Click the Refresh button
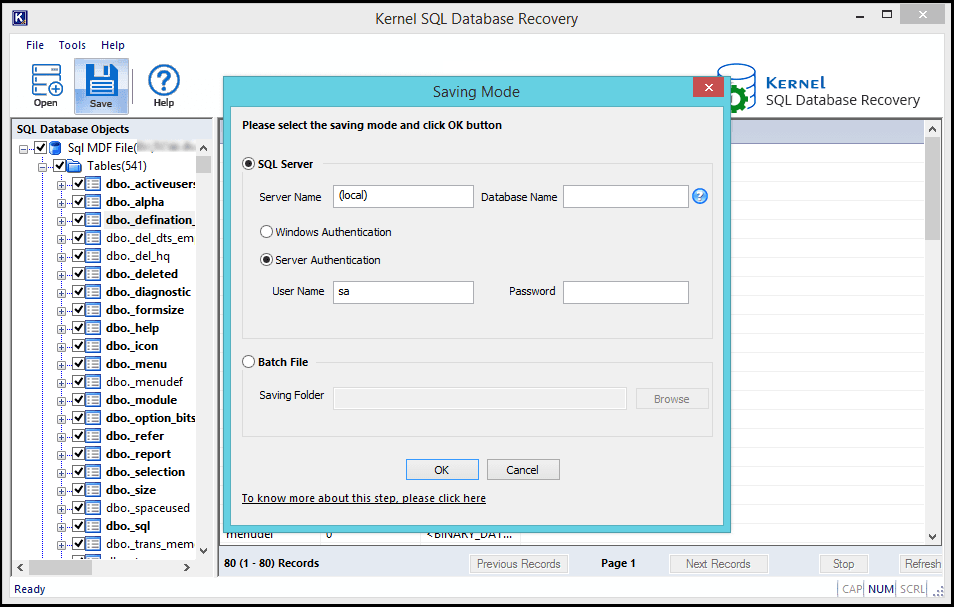Viewport: 954px width, 607px height. [x=922, y=564]
